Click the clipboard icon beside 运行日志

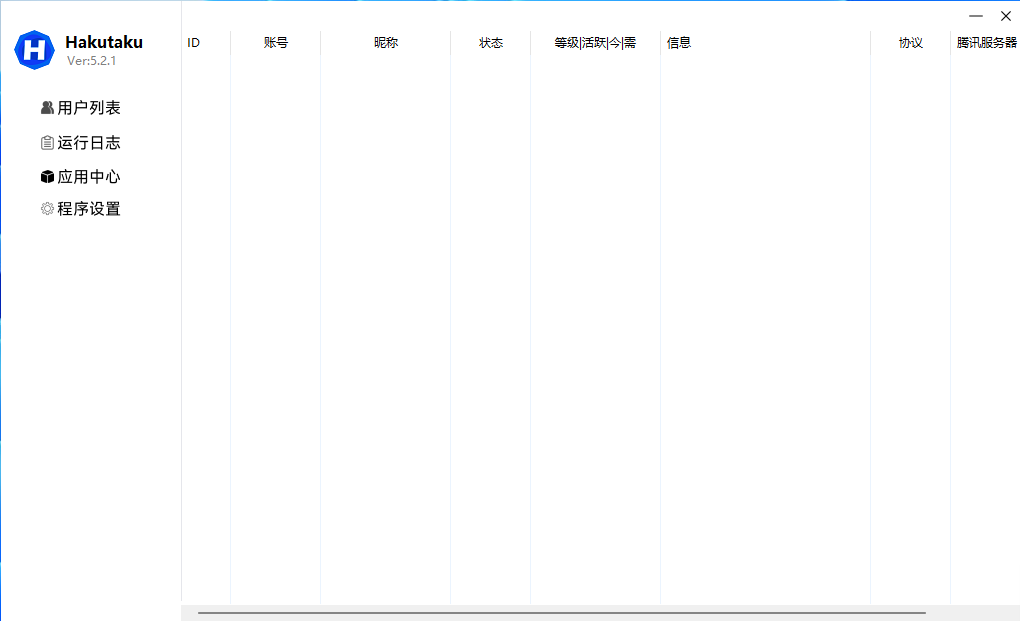click(x=47, y=143)
